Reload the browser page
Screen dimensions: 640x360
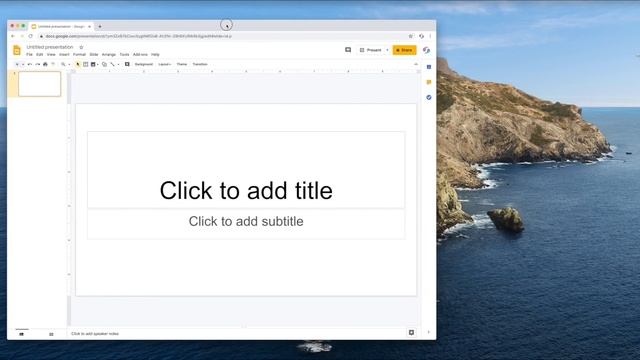[31, 36]
